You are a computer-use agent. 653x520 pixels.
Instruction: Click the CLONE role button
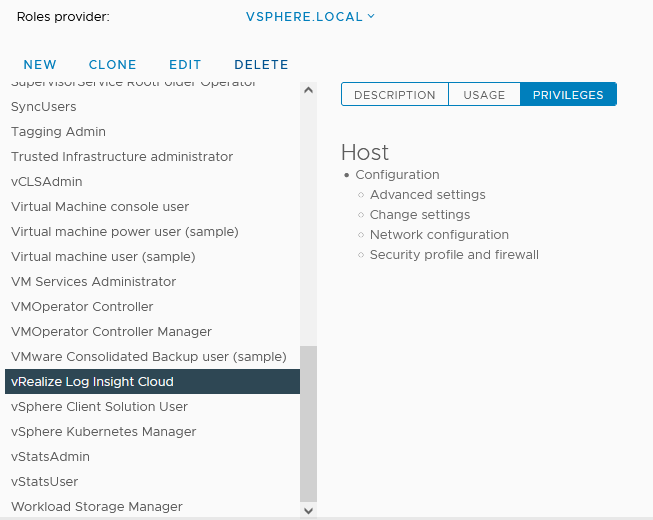[112, 65]
